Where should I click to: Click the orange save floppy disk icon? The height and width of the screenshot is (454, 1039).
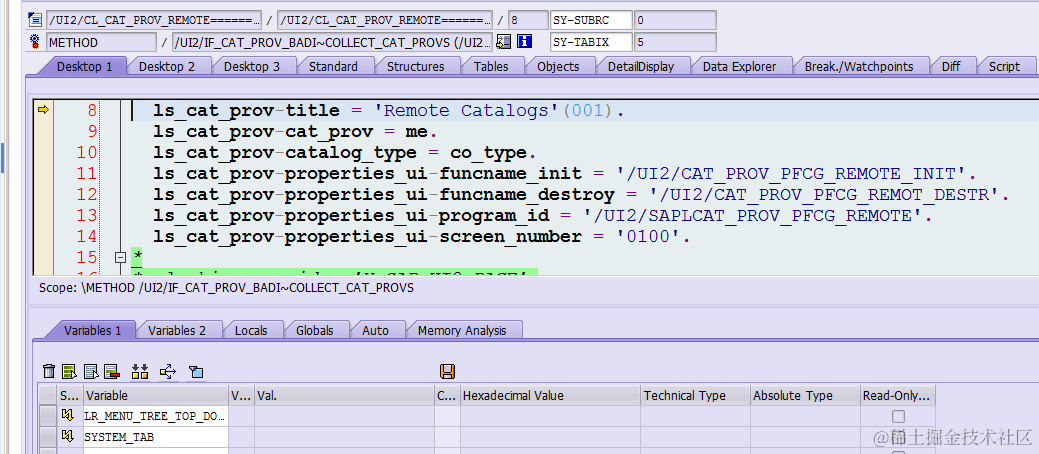click(447, 371)
